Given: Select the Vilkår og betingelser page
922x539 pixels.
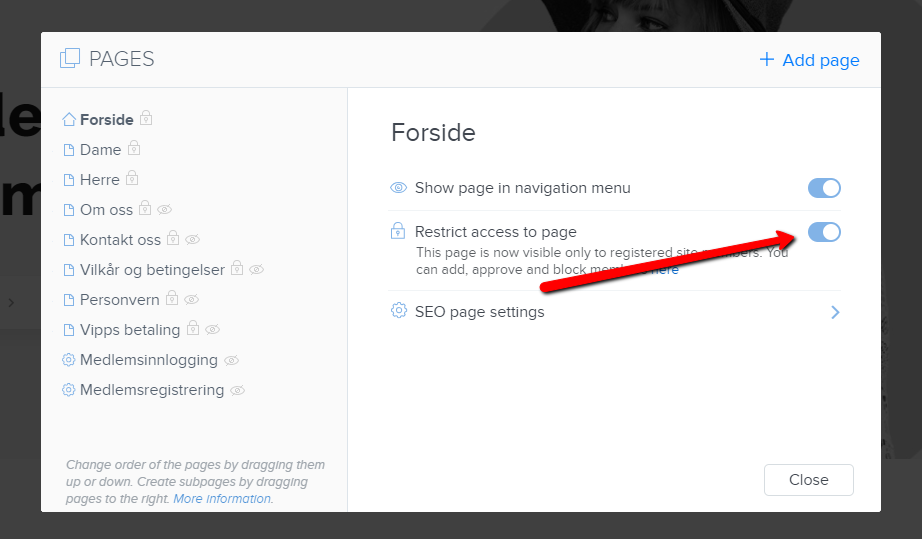Looking at the screenshot, I should (152, 270).
